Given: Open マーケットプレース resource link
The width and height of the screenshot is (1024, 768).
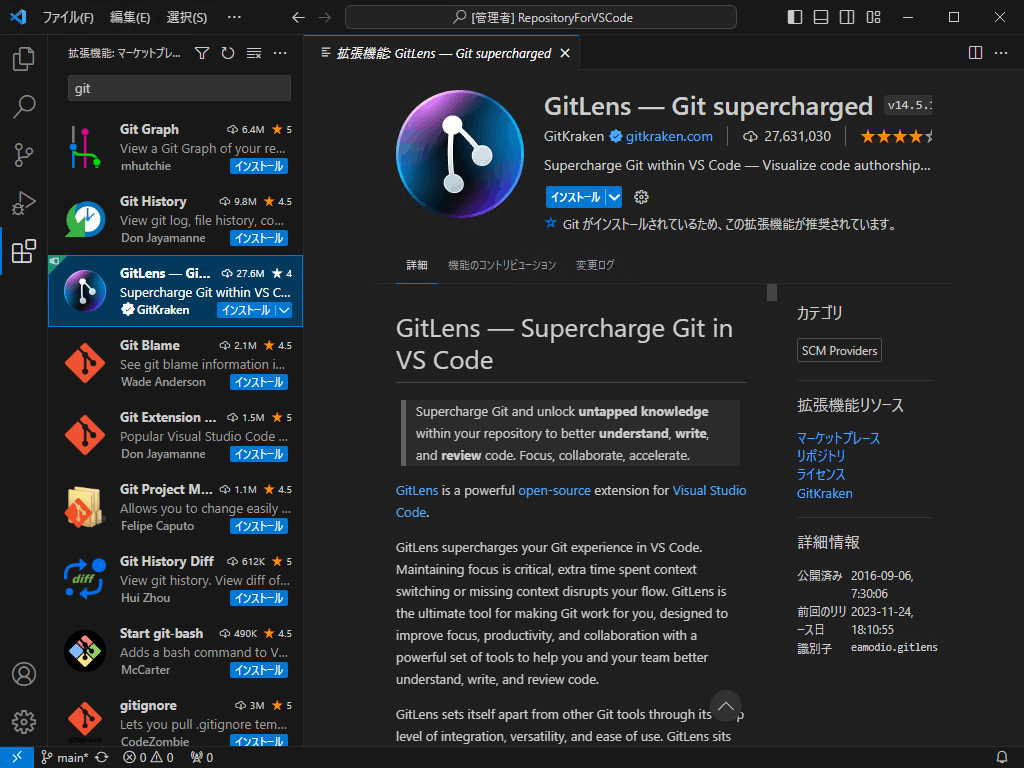Looking at the screenshot, I should coord(838,438).
